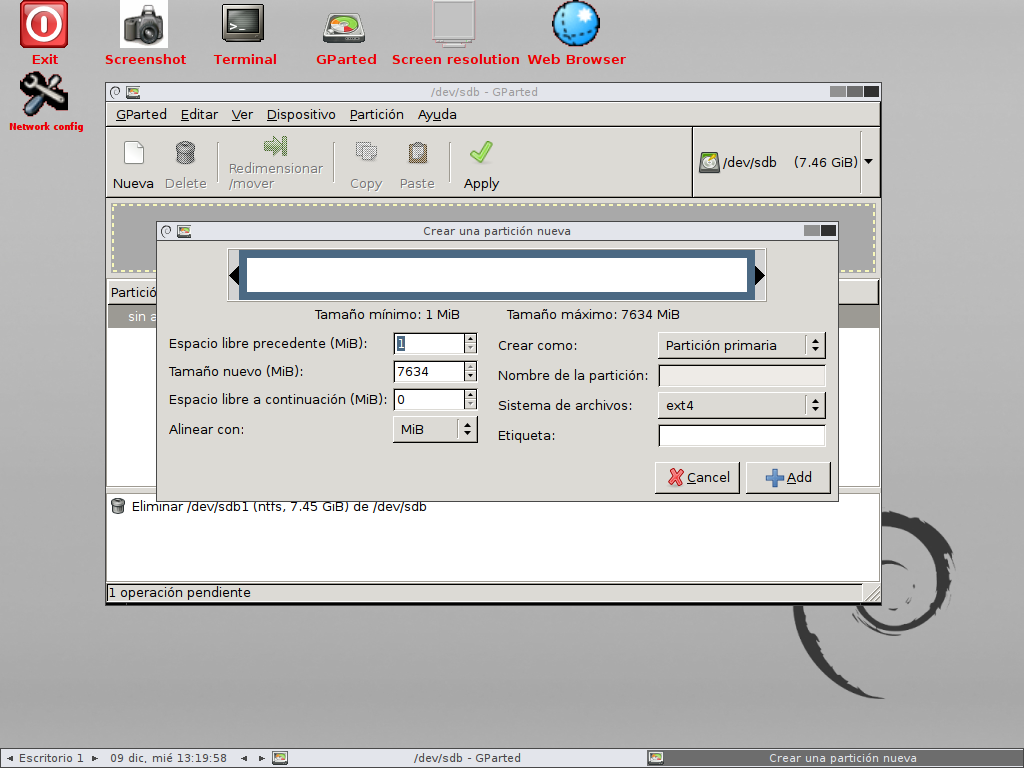Open the Partición menu

point(376,114)
